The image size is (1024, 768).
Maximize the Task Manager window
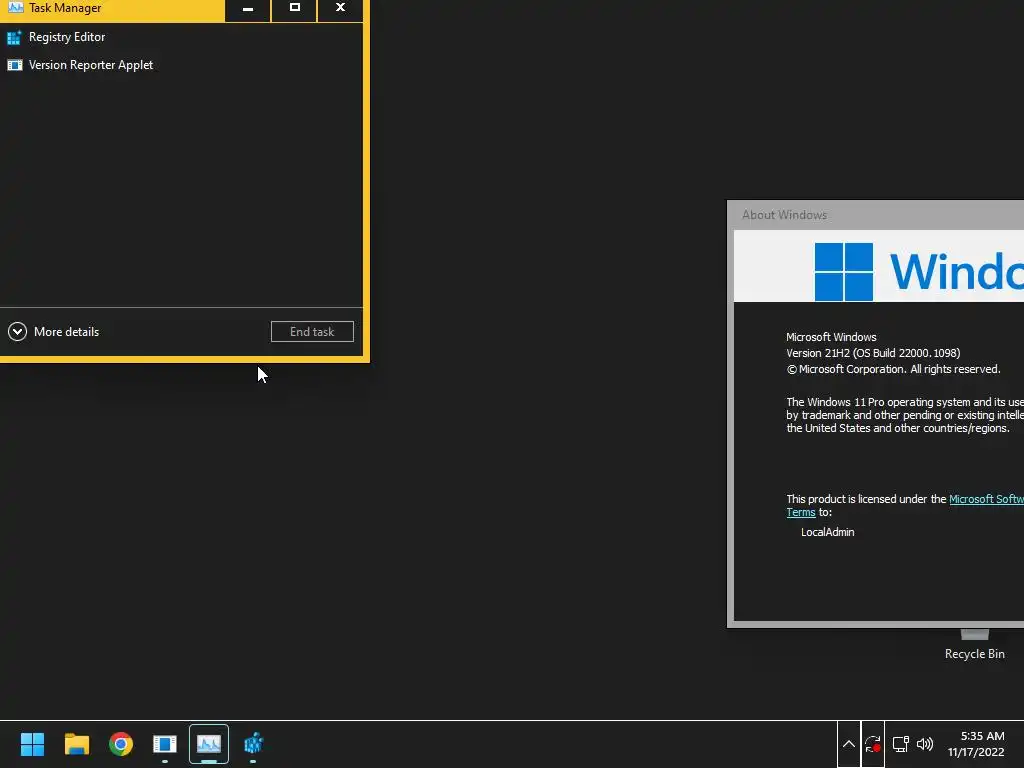(295, 8)
